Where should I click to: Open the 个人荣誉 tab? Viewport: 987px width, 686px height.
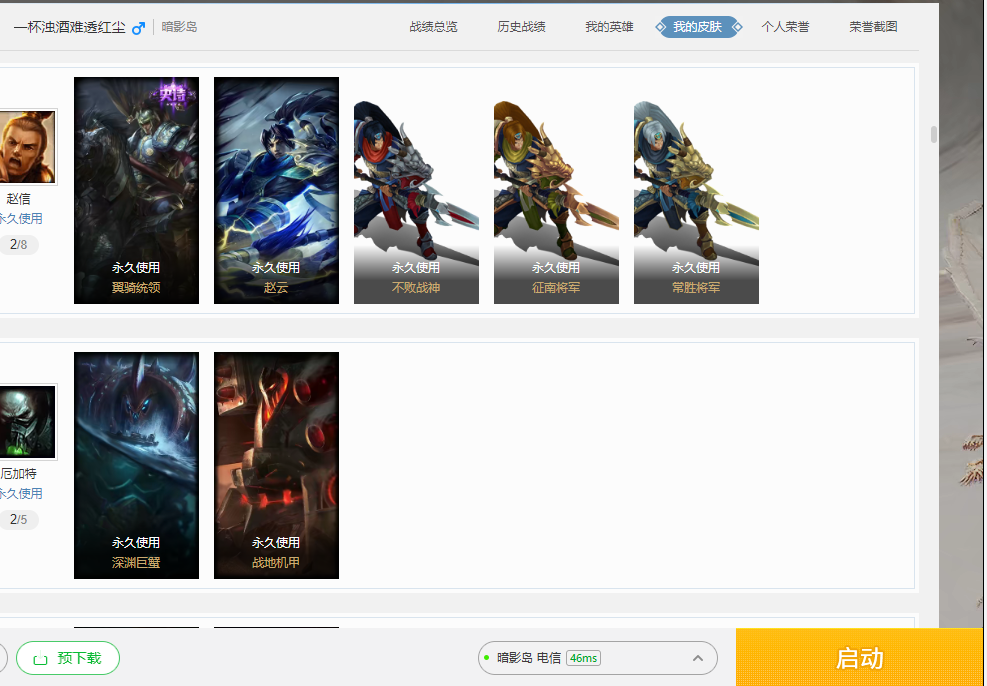[785, 27]
